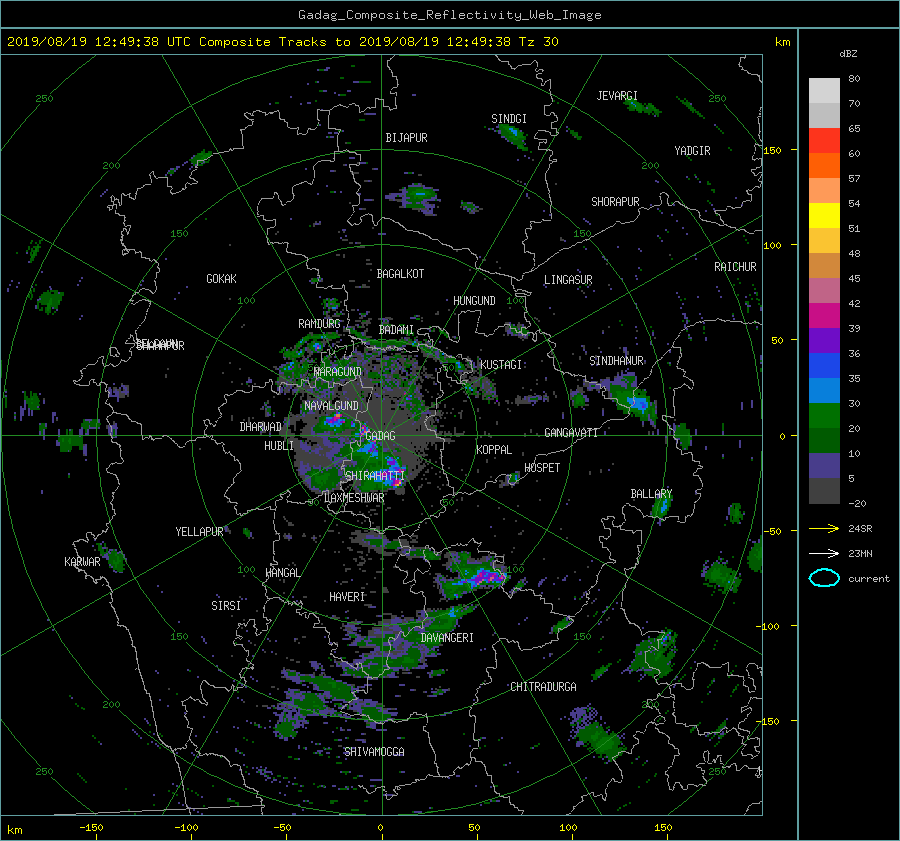Select the light blue 30 dBZ swatch
This screenshot has width=900, height=841.
point(824,390)
